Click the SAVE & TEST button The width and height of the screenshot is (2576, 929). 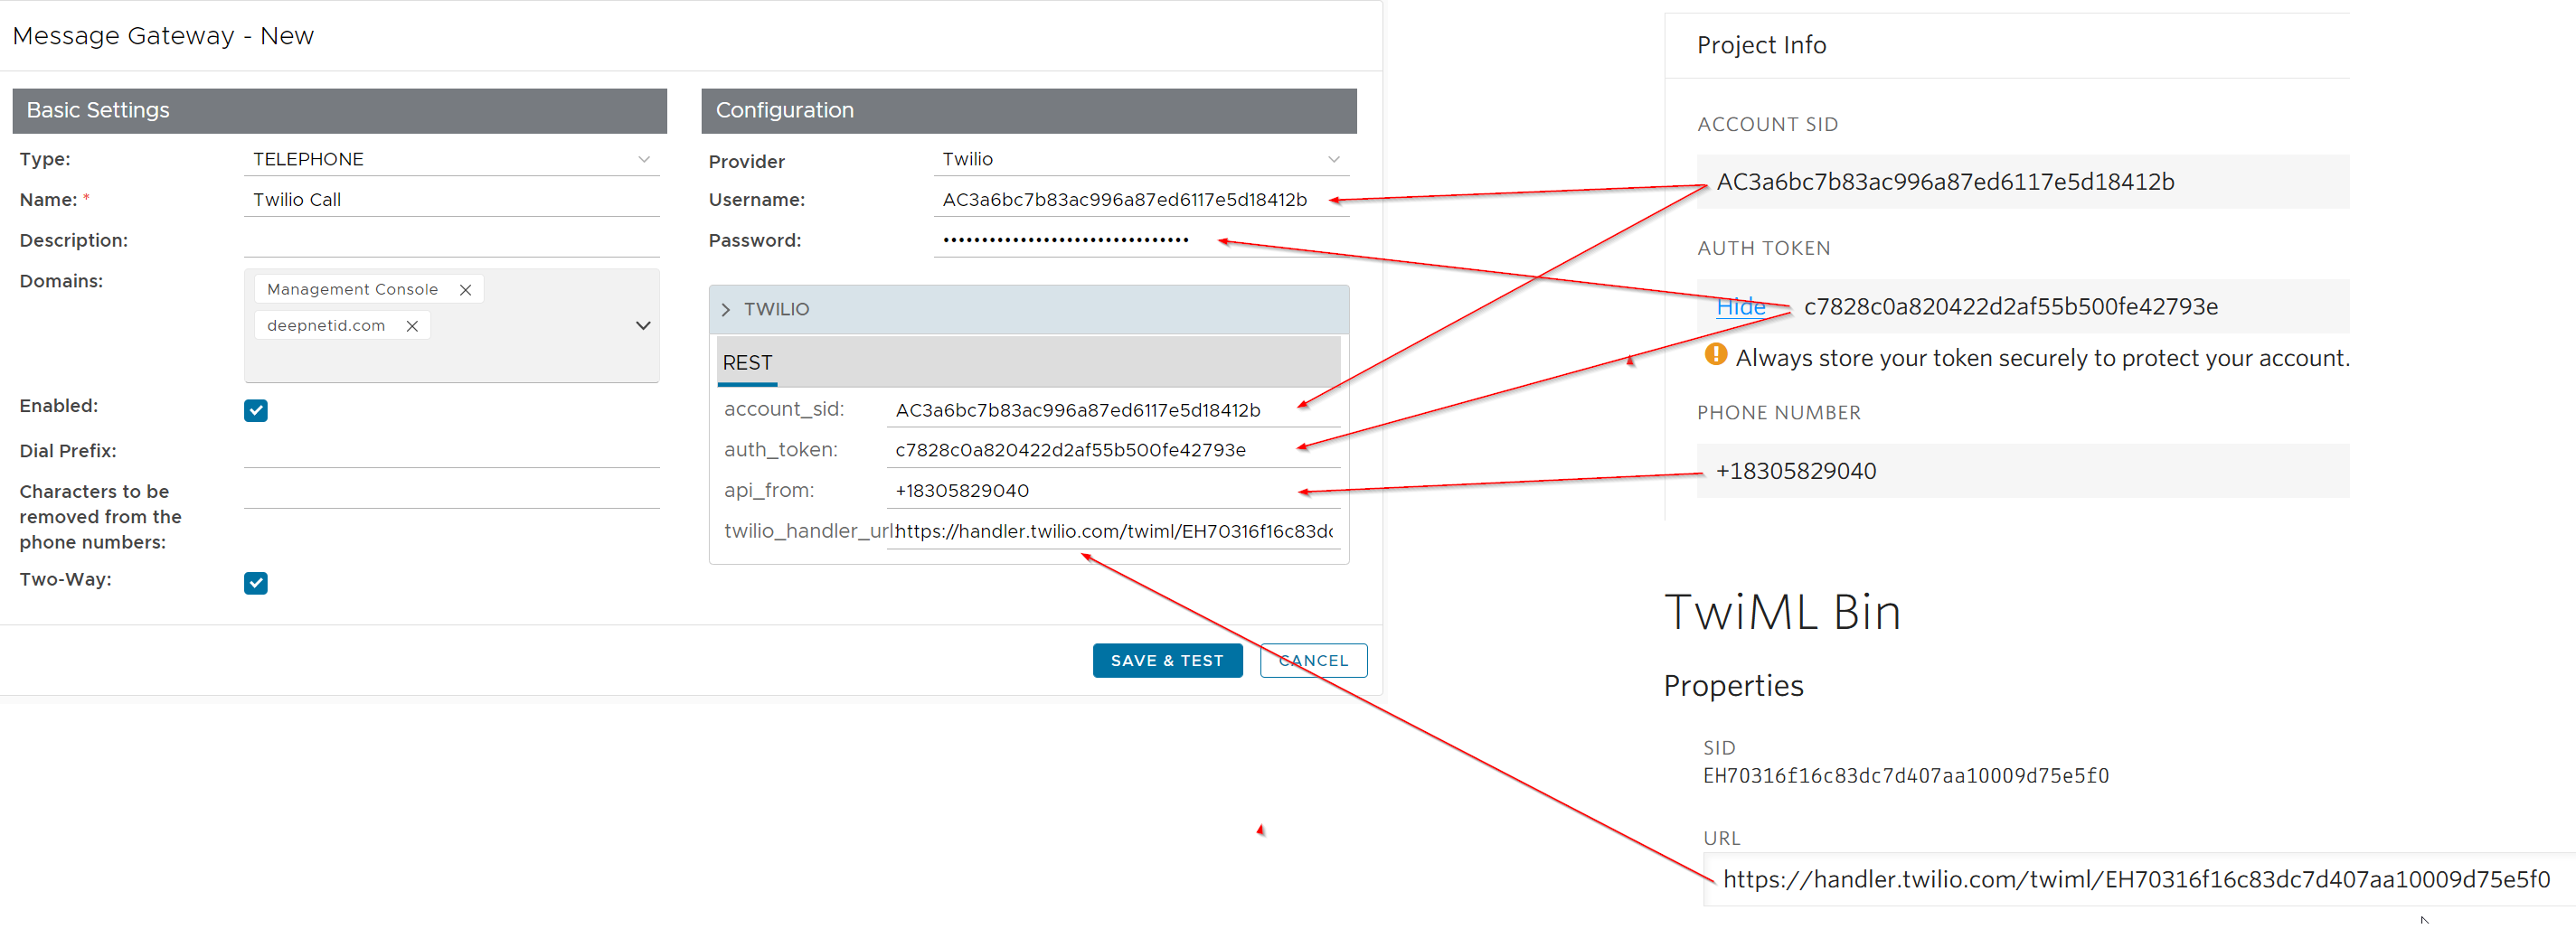[1167, 661]
